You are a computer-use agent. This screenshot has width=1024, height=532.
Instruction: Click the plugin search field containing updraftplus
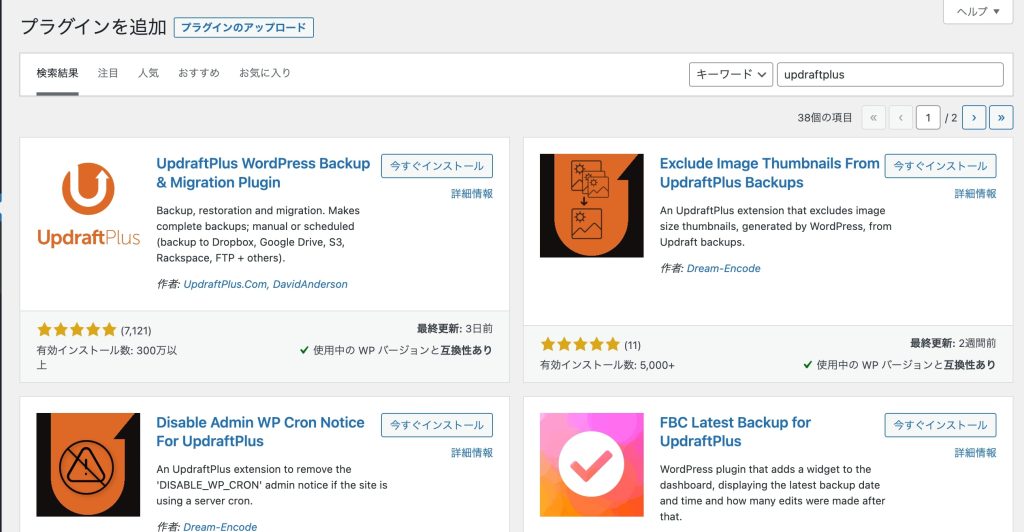[x=890, y=74]
